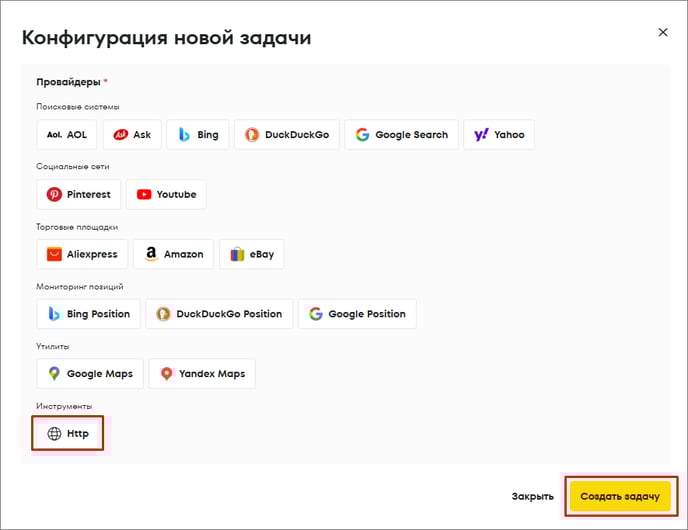The width and height of the screenshot is (688, 530).
Task: Pick Pinterest under social networks
Action: [79, 194]
